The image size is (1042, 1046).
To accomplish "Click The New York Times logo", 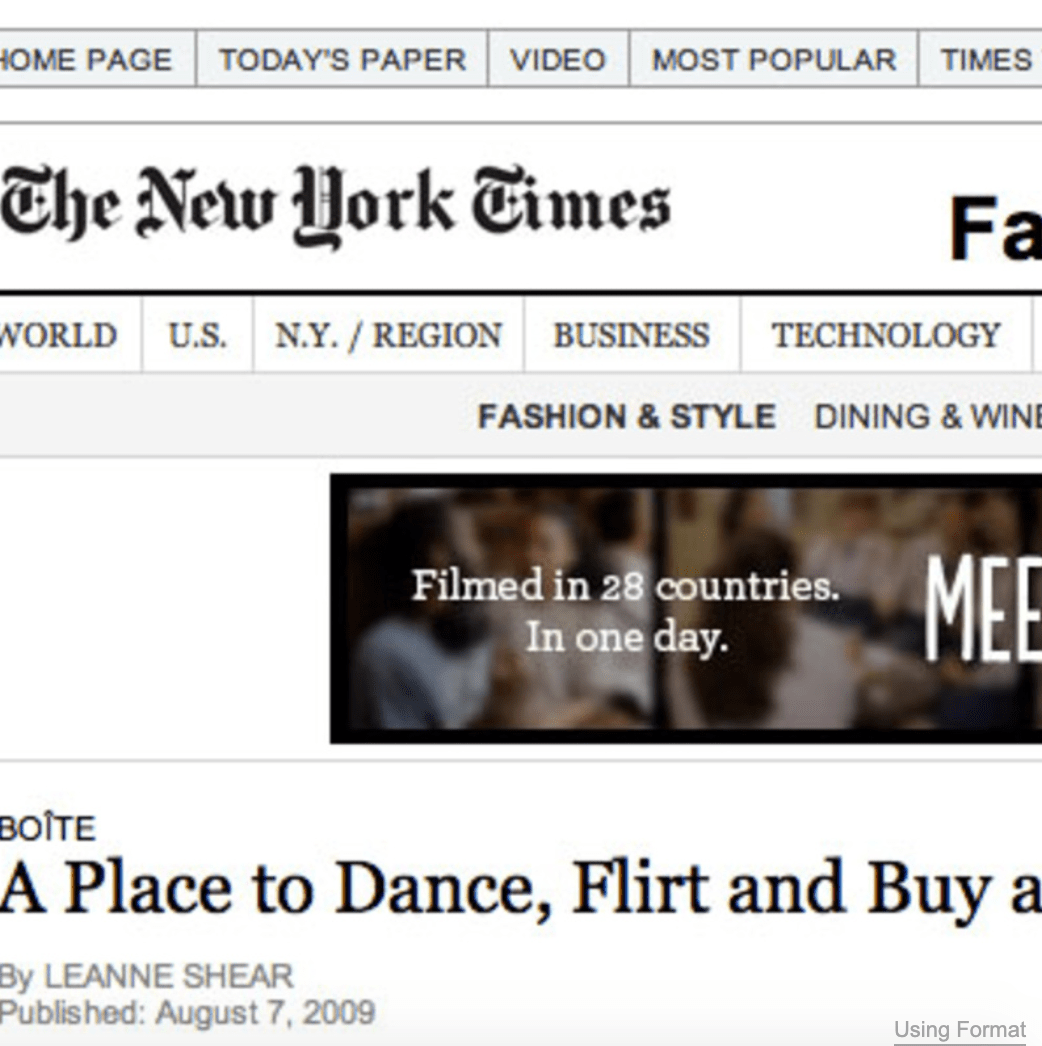I will tap(335, 205).
